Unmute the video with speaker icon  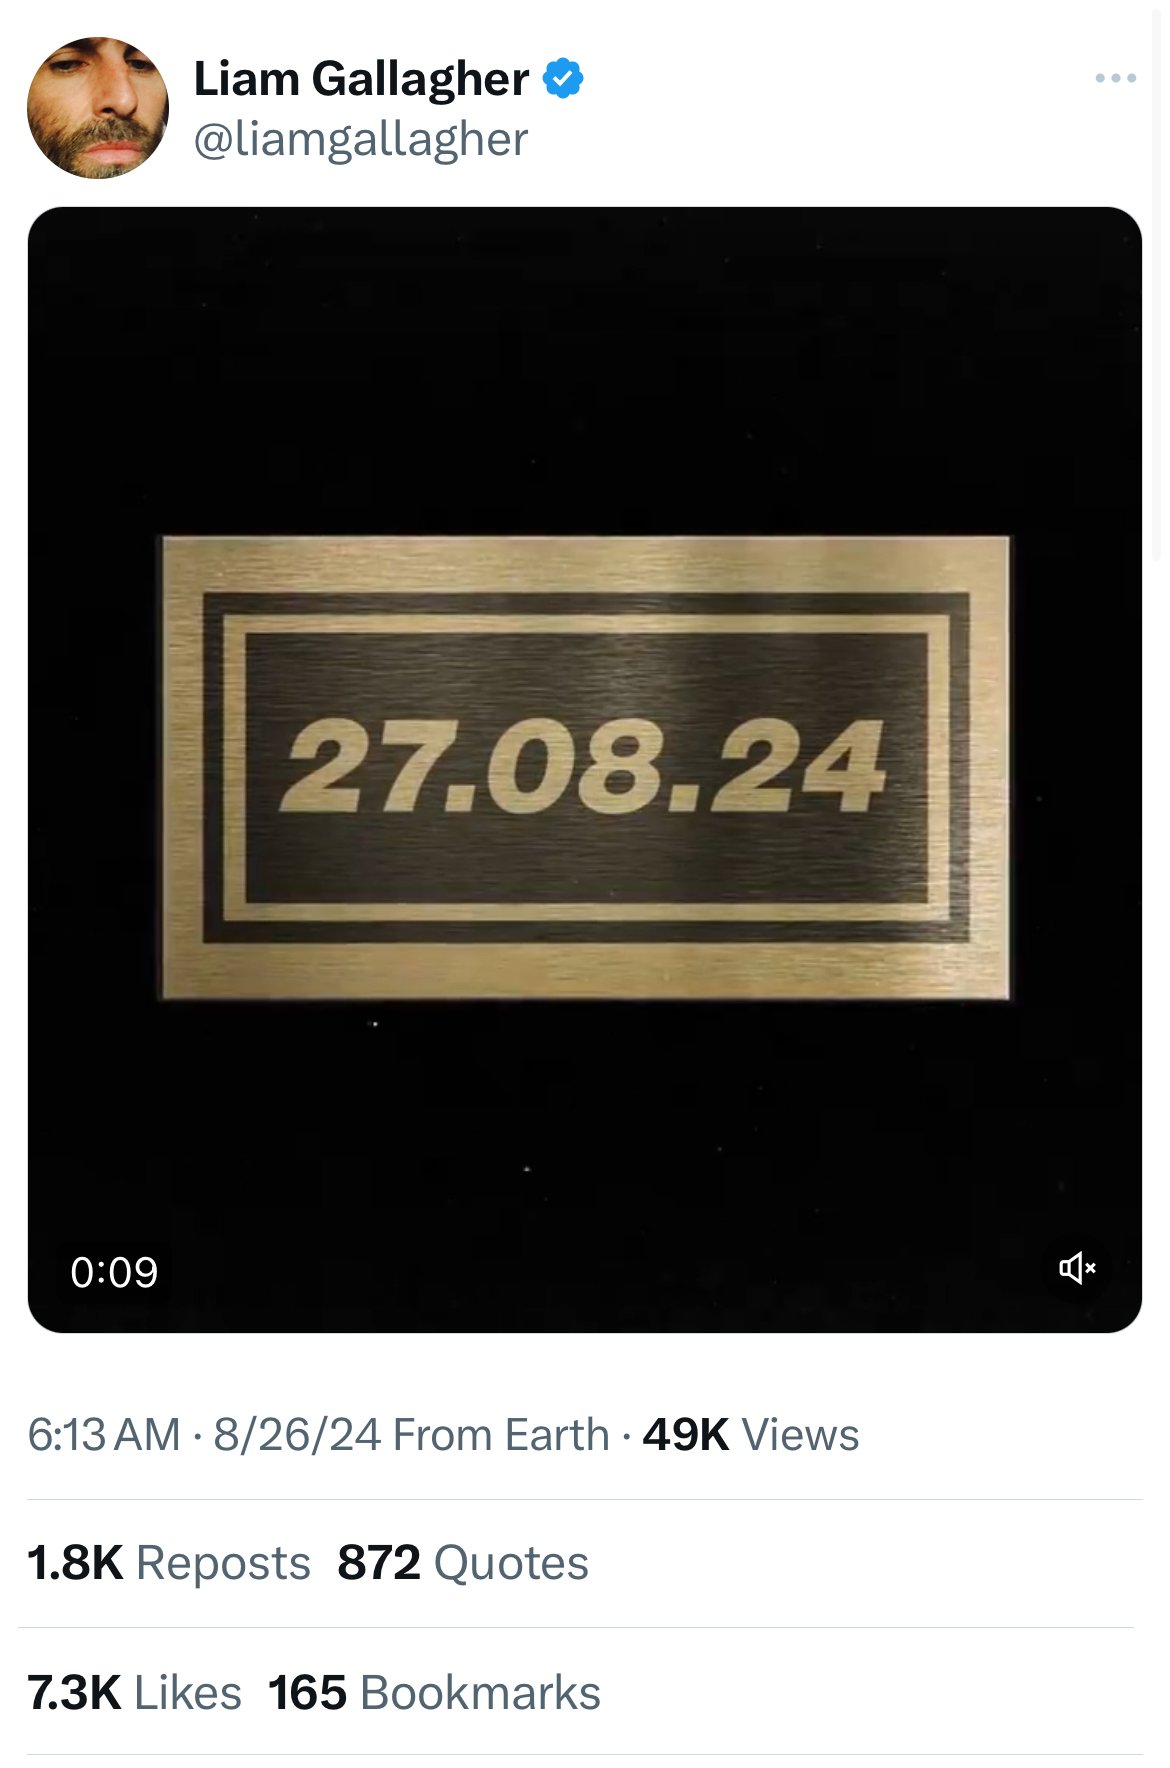tap(1077, 1268)
